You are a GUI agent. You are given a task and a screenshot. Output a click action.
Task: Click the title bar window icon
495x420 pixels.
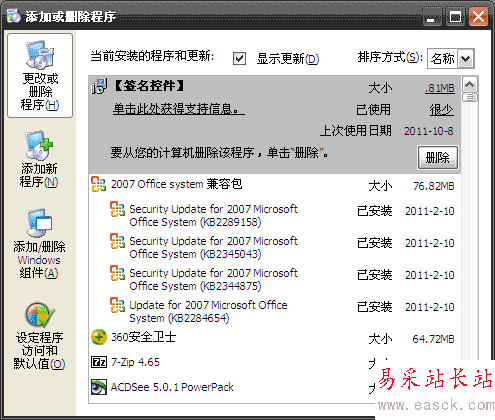click(14, 16)
